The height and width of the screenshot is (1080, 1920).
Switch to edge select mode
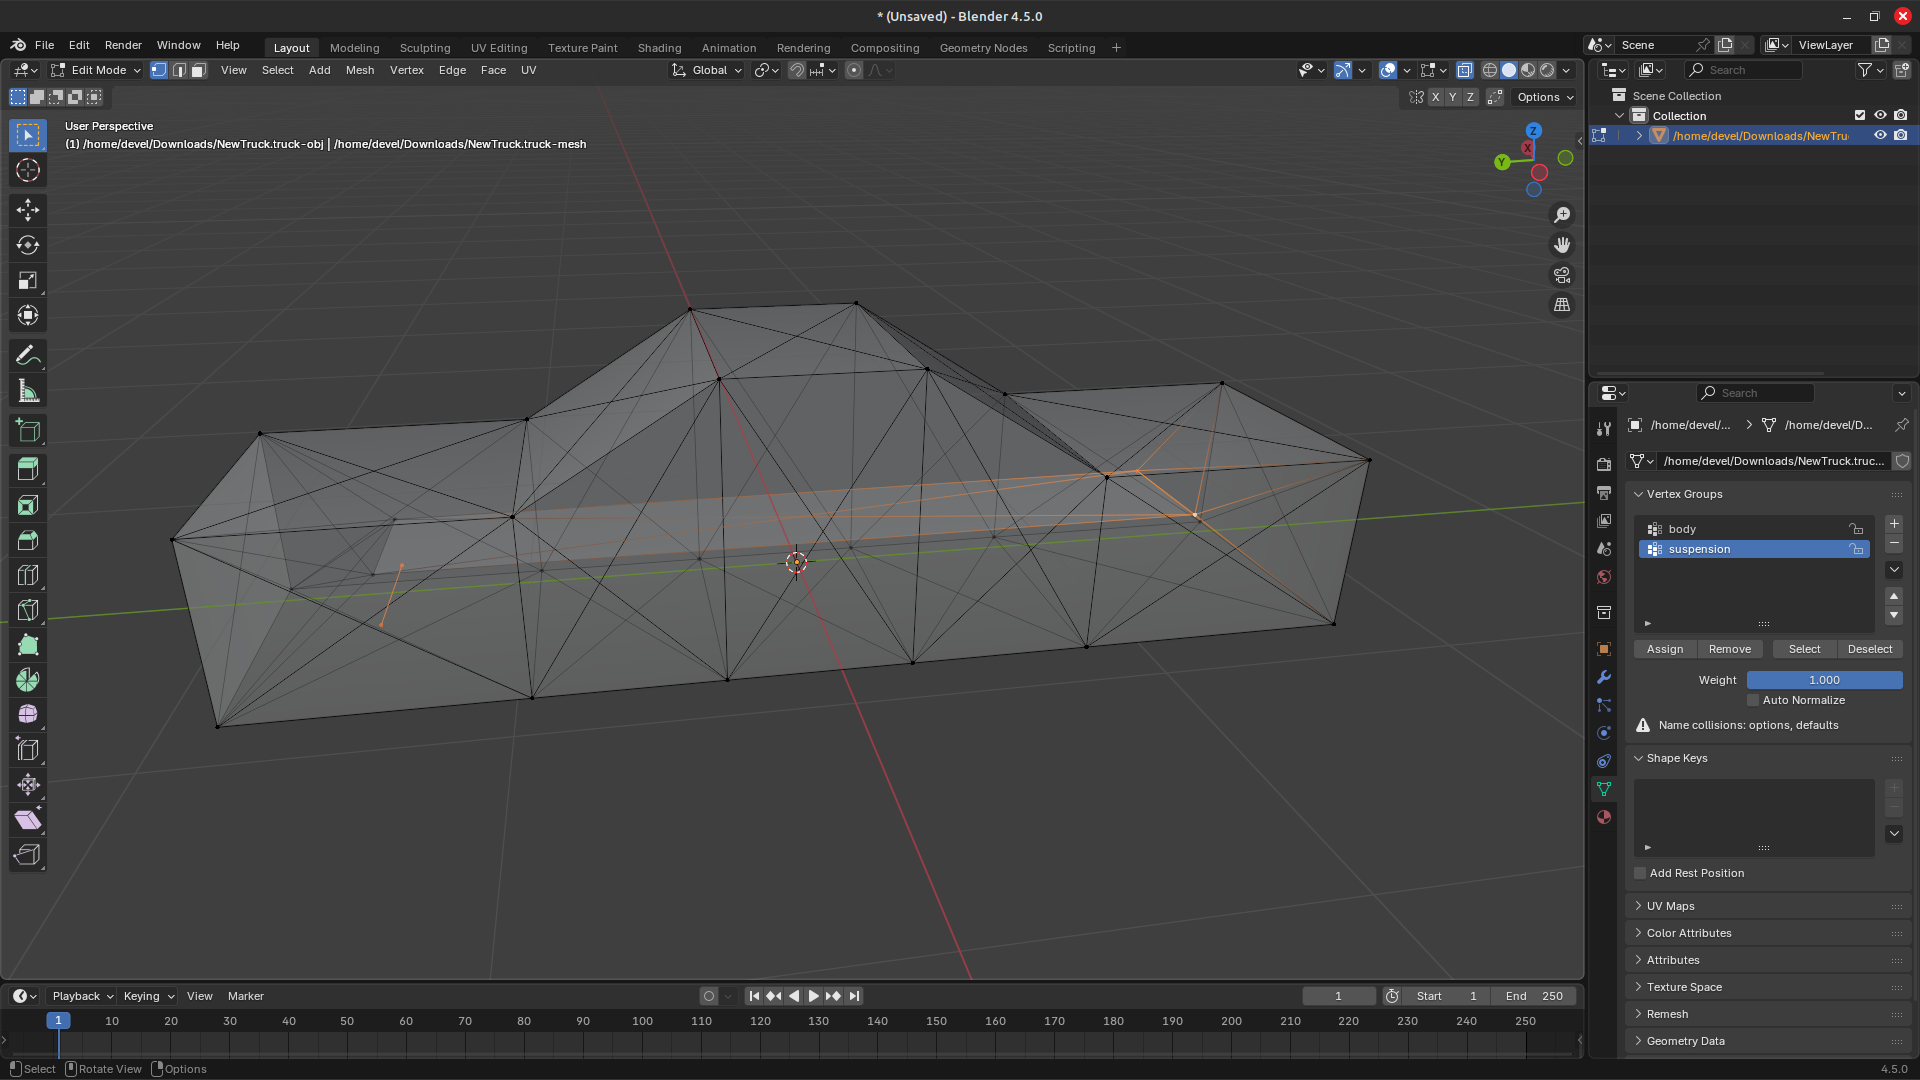(x=179, y=70)
